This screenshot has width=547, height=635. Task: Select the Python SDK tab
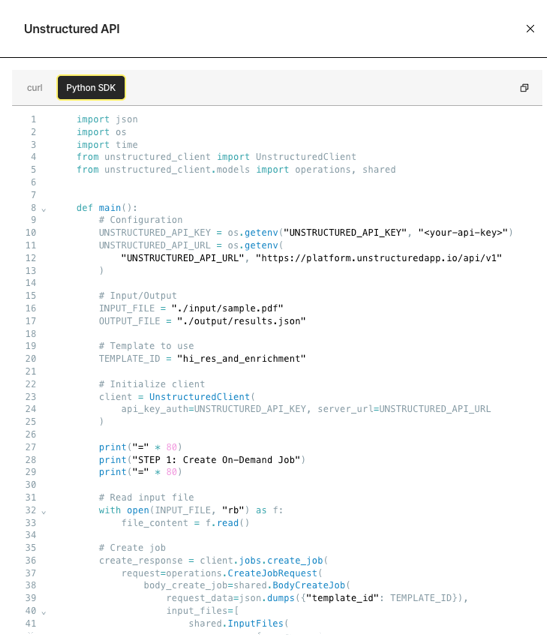click(91, 87)
